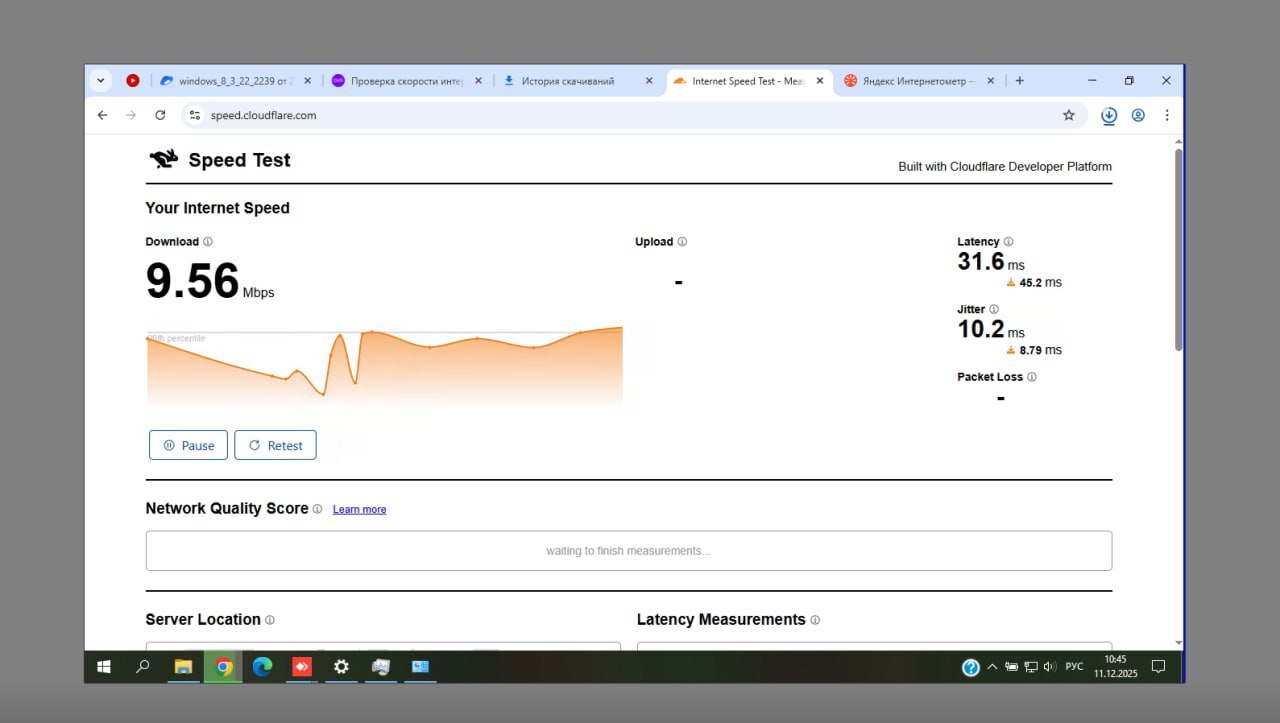Pause the running speed test
1280x723 pixels.
[x=188, y=446]
